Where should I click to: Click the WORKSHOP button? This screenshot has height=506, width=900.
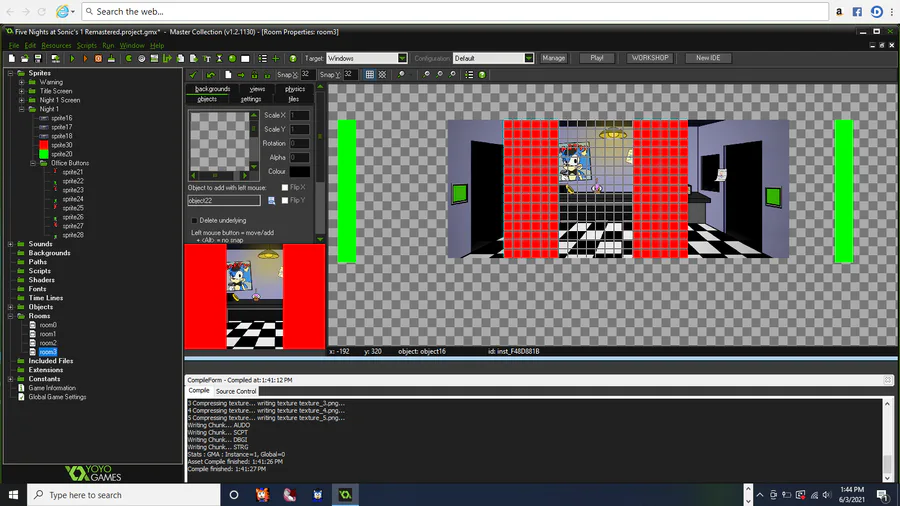(x=650, y=58)
